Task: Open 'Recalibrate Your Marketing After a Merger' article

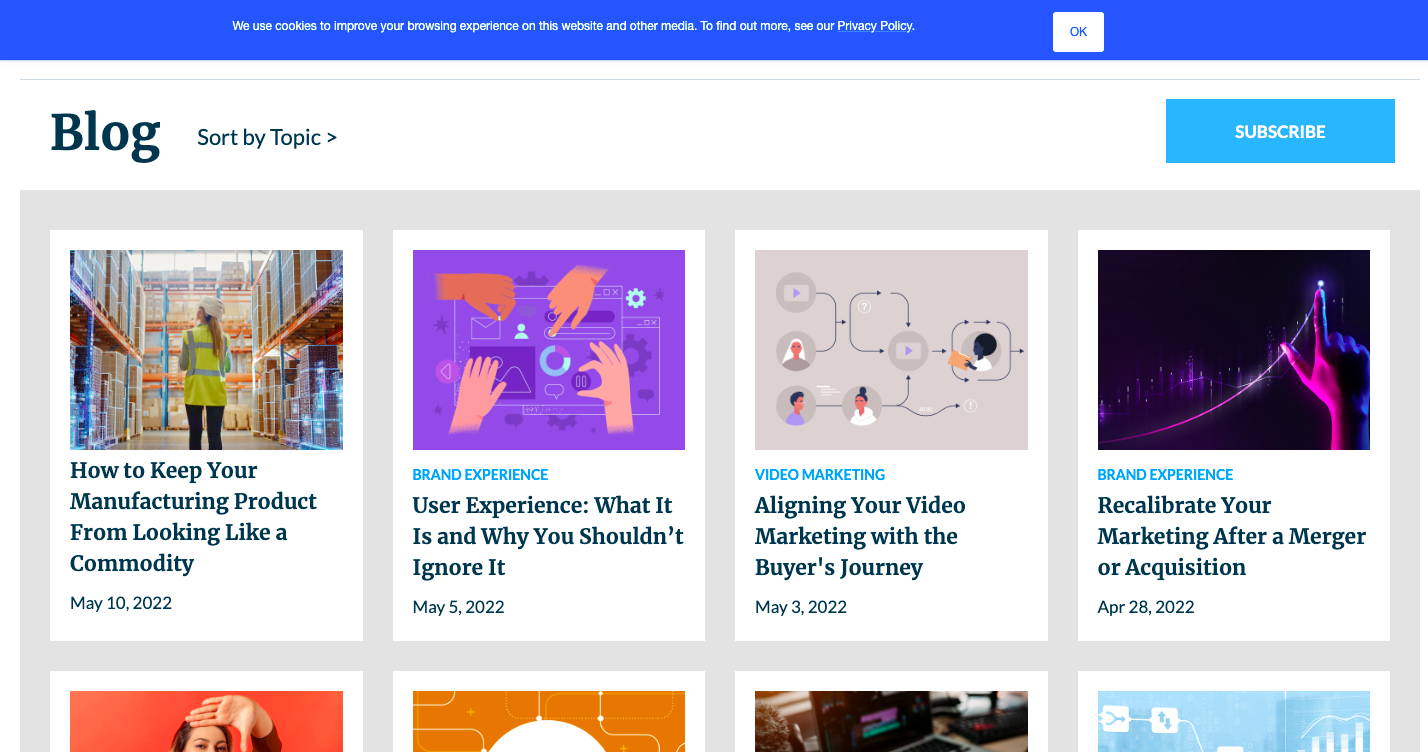Action: pyautogui.click(x=1234, y=536)
